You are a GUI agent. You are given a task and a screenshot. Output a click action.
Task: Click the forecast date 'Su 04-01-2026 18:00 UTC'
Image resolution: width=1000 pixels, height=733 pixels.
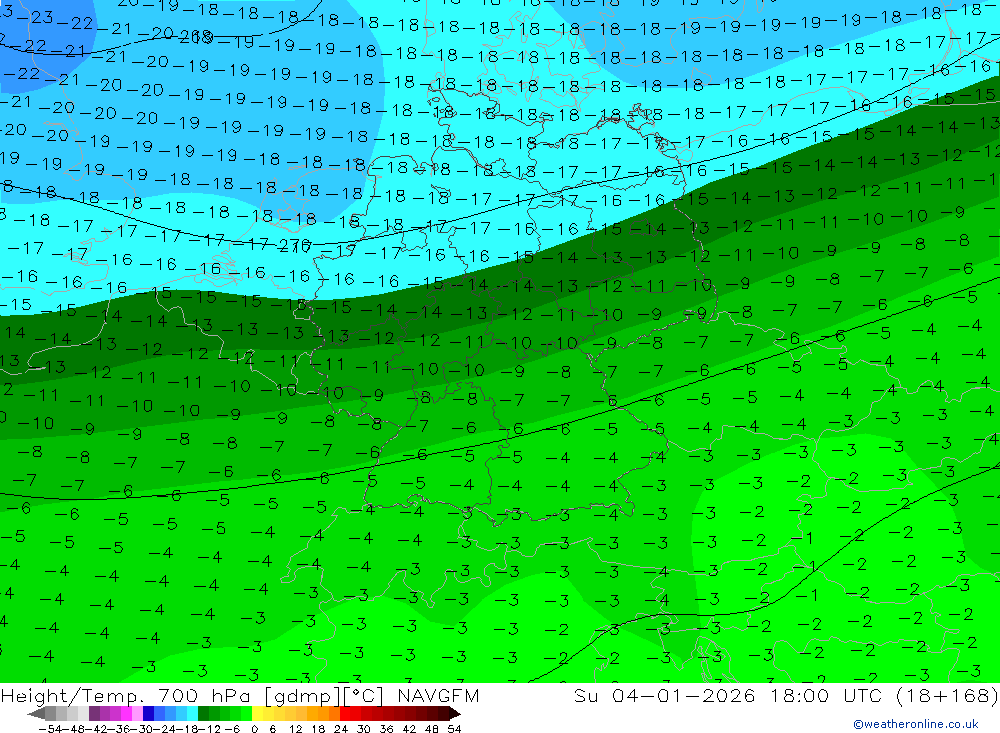click(728, 695)
